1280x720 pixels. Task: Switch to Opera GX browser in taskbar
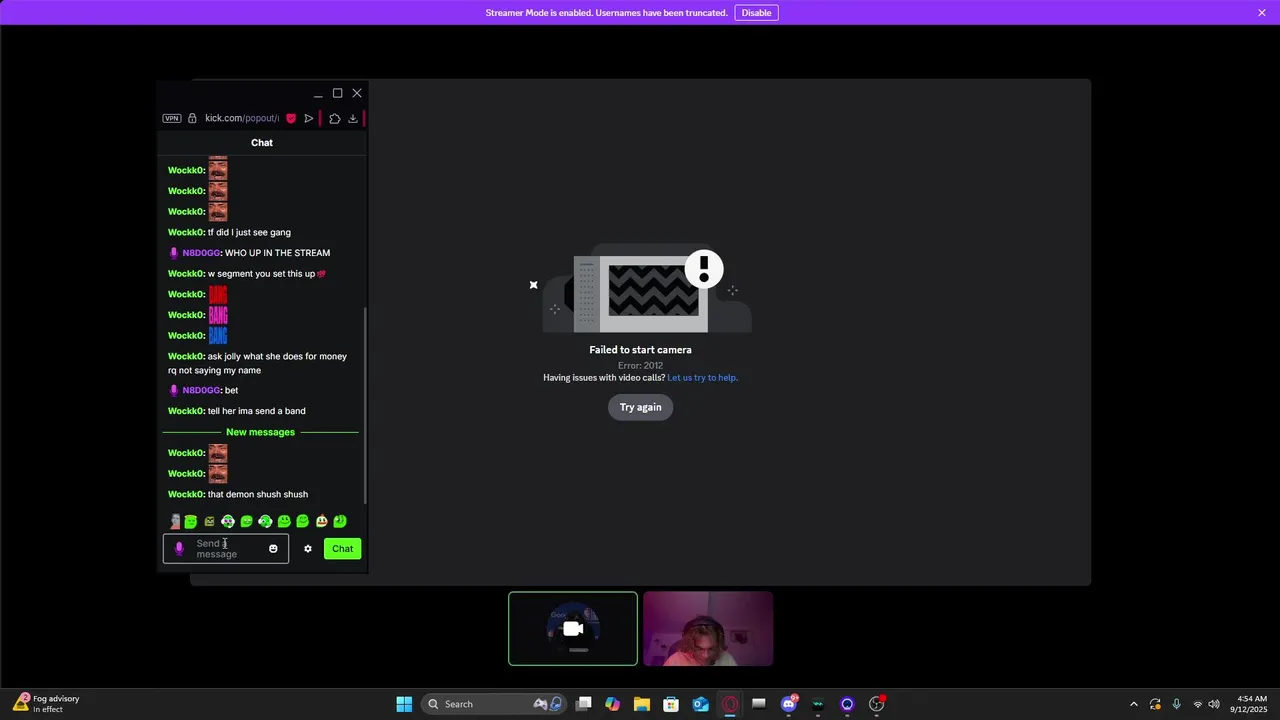point(730,704)
